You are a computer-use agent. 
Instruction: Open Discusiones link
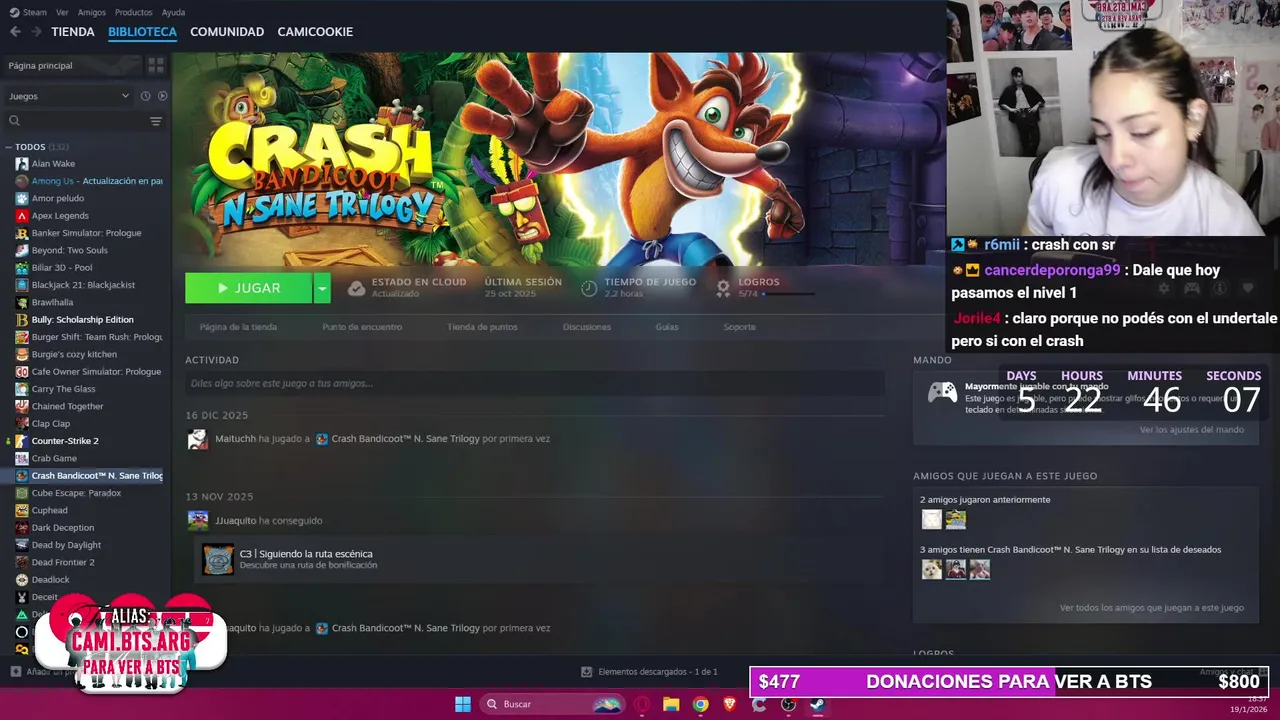[587, 327]
